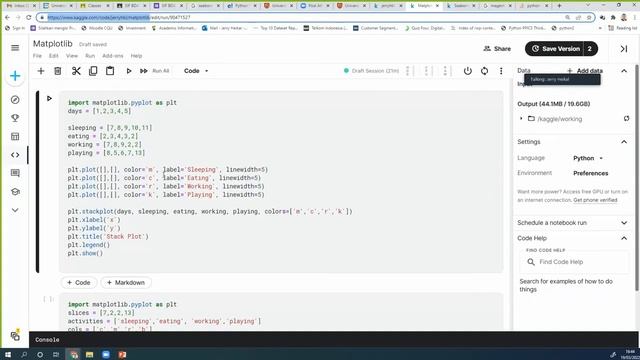This screenshot has width=640, height=360.
Task: Click the browser reload icon
Action: 29,18
